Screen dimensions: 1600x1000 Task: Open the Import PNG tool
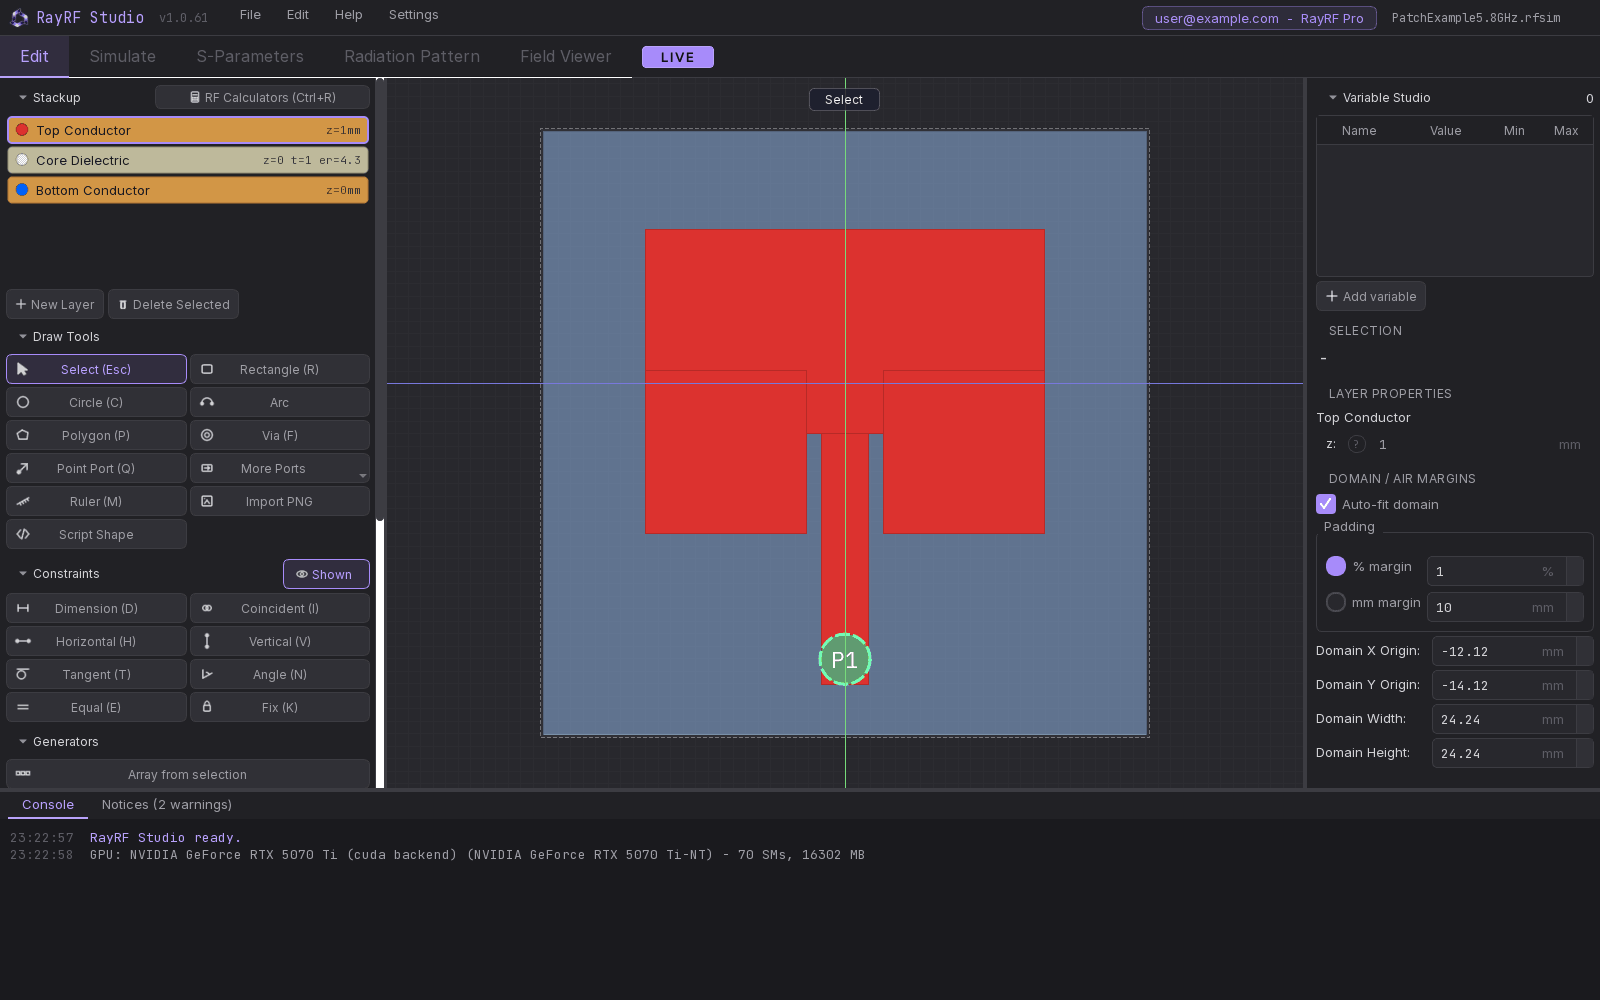(280, 501)
